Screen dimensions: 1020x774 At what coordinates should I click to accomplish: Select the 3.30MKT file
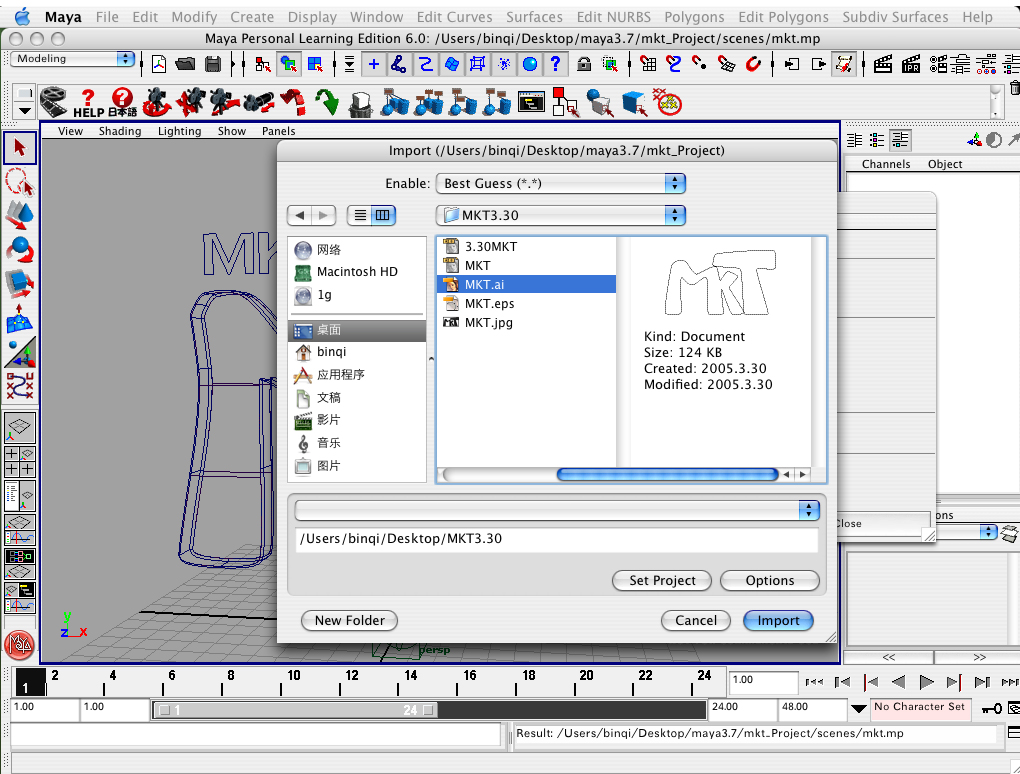(x=526, y=247)
